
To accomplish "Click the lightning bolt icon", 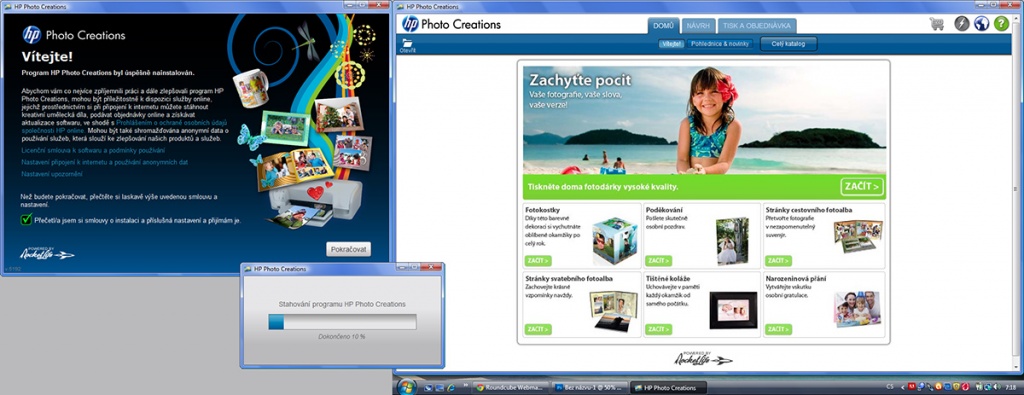I will coord(961,24).
